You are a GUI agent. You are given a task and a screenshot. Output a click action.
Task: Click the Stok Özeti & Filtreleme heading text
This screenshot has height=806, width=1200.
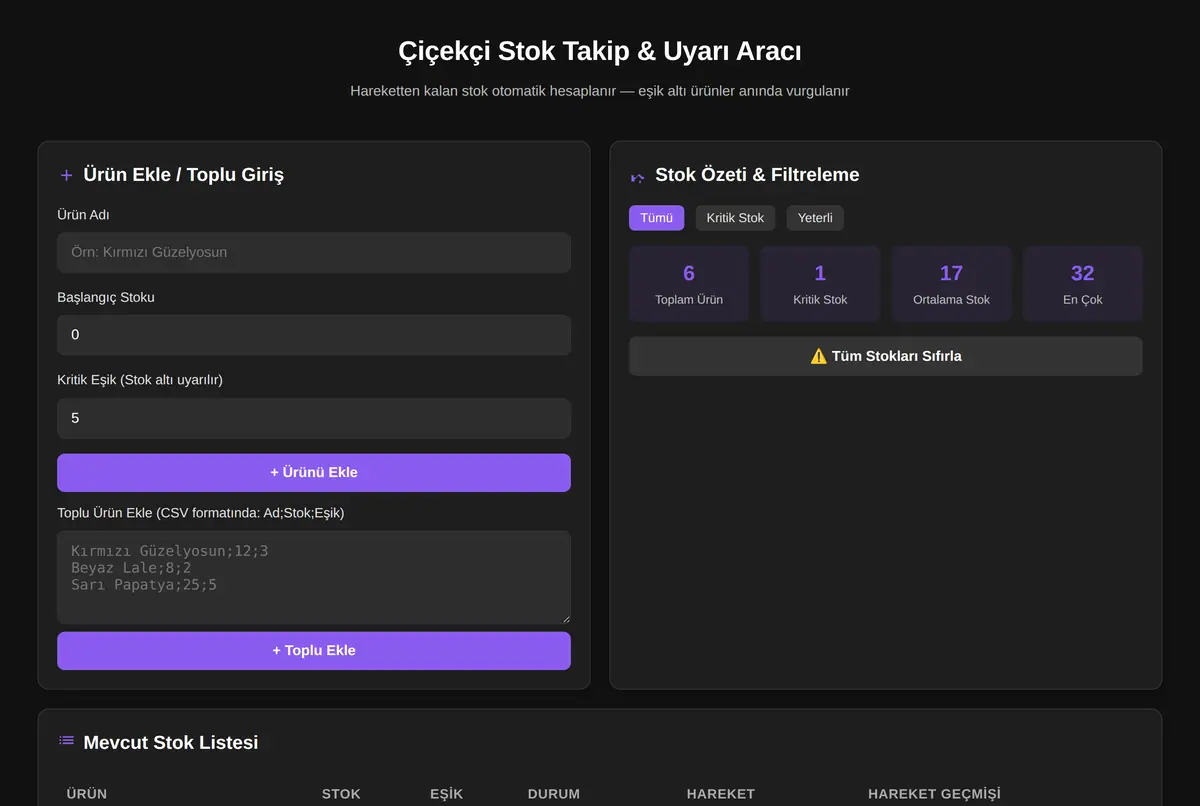tap(757, 175)
